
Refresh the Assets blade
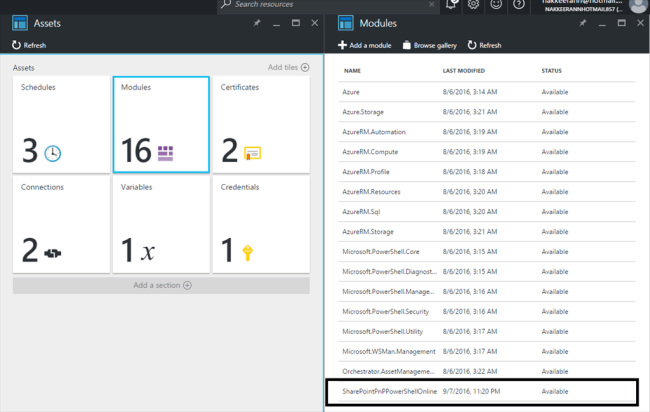pyautogui.click(x=29, y=45)
